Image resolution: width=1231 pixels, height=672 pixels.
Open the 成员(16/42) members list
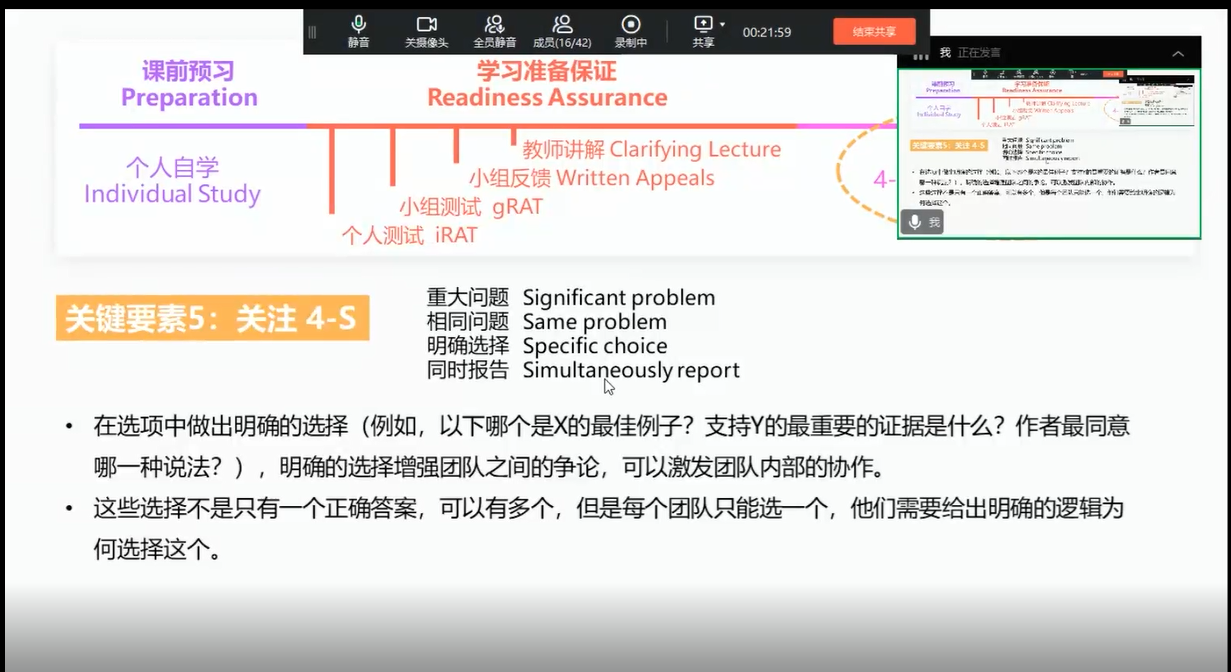pos(562,30)
